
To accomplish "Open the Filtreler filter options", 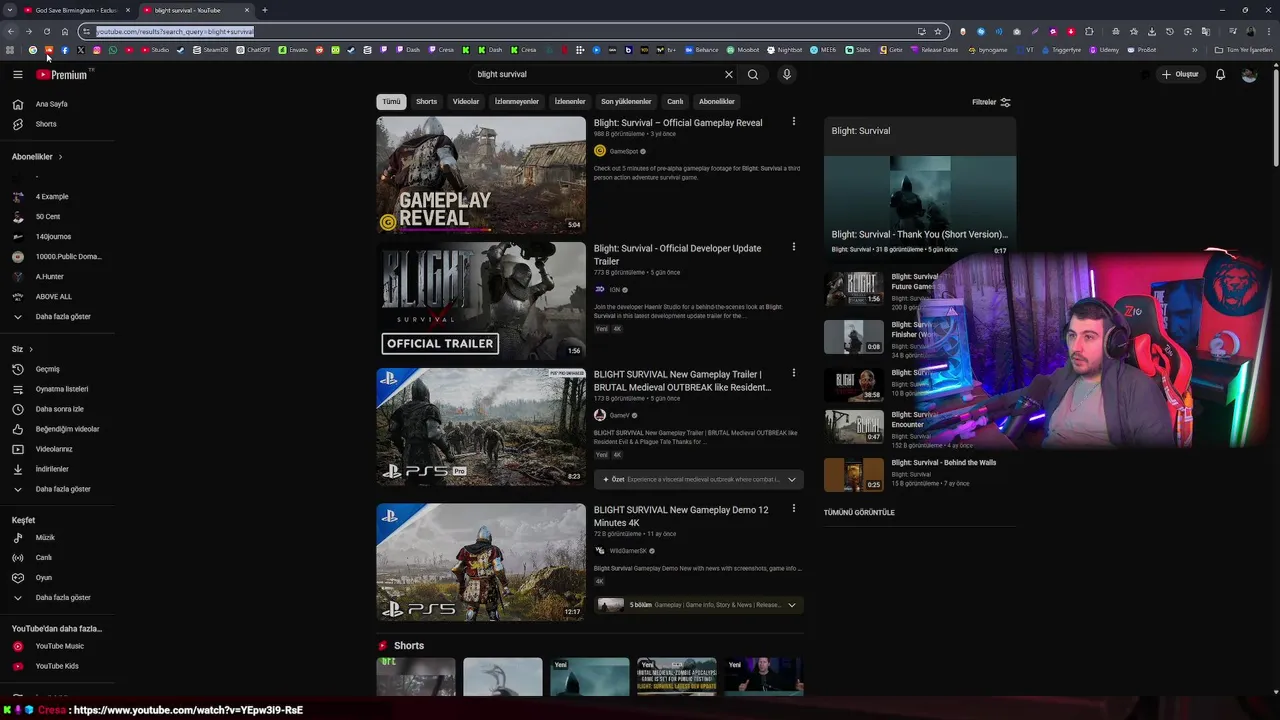I will pyautogui.click(x=991, y=102).
